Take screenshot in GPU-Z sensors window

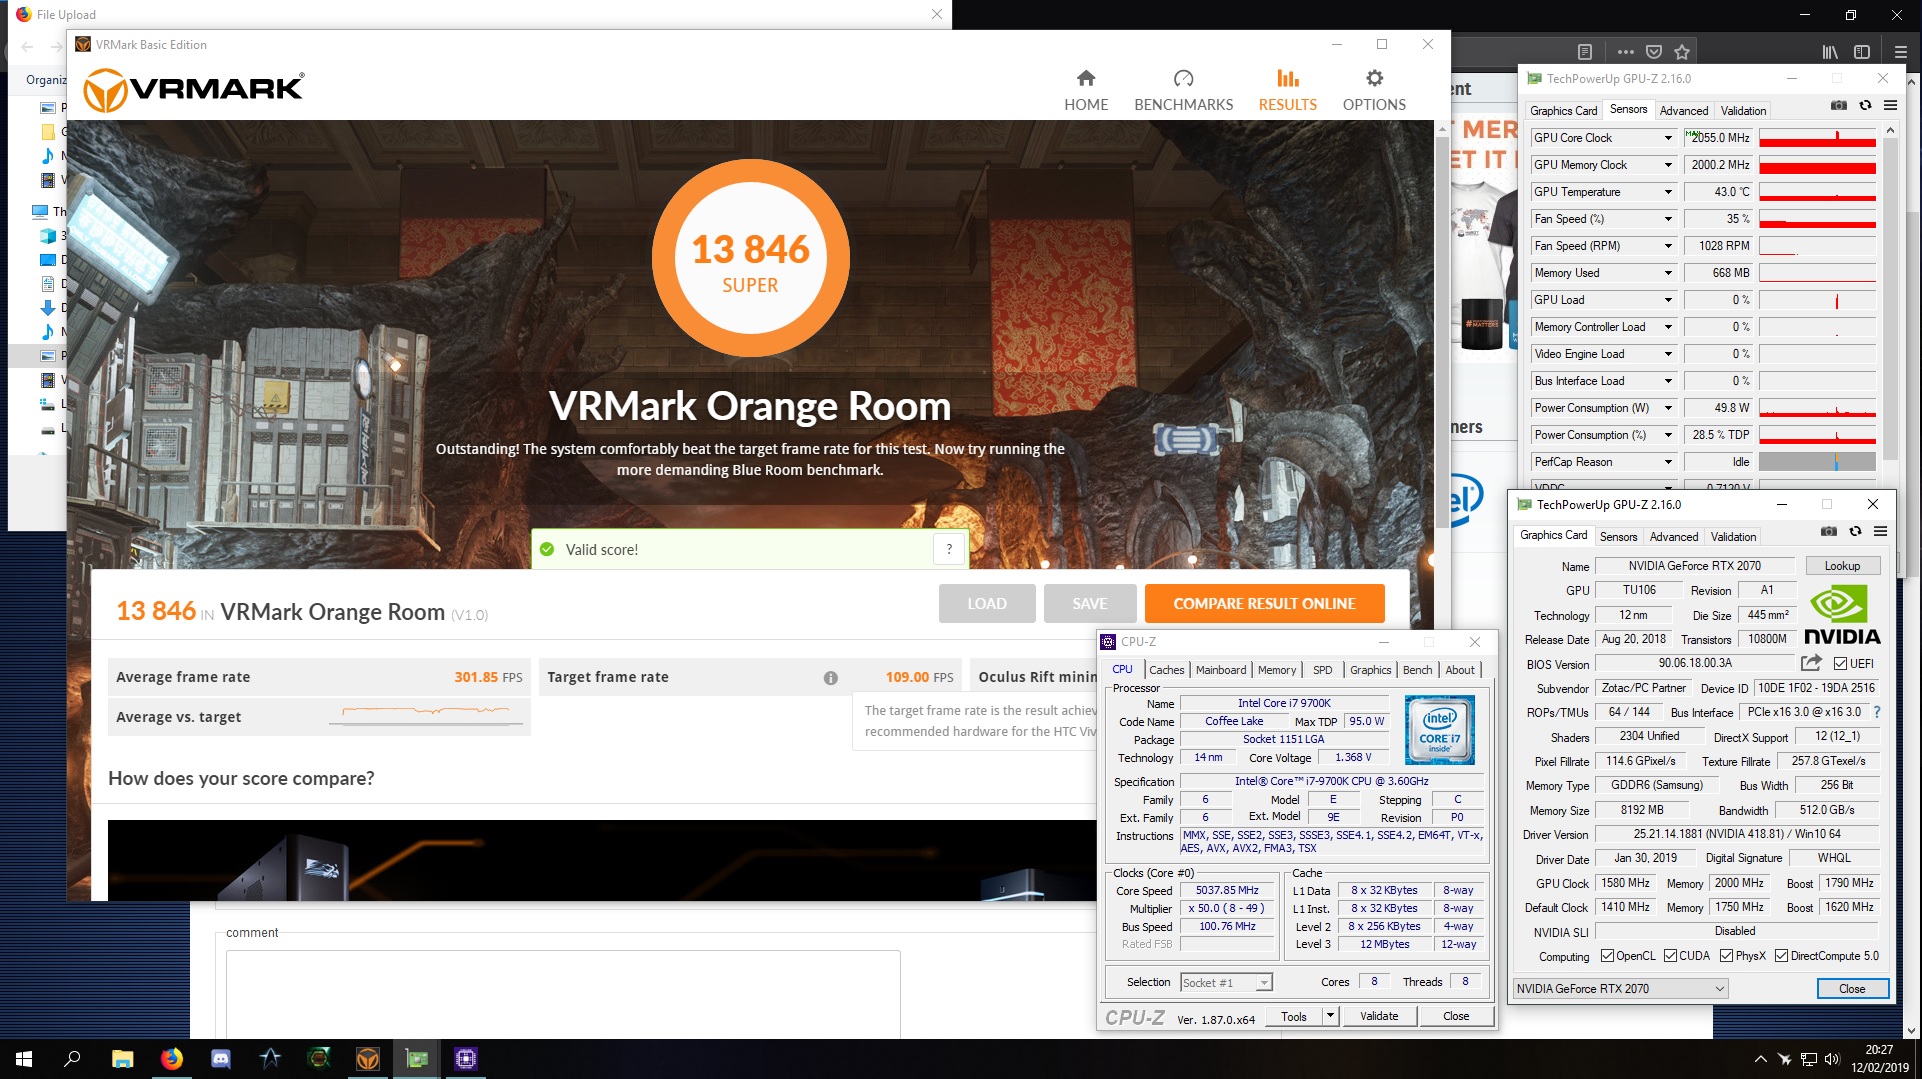pyautogui.click(x=1838, y=105)
